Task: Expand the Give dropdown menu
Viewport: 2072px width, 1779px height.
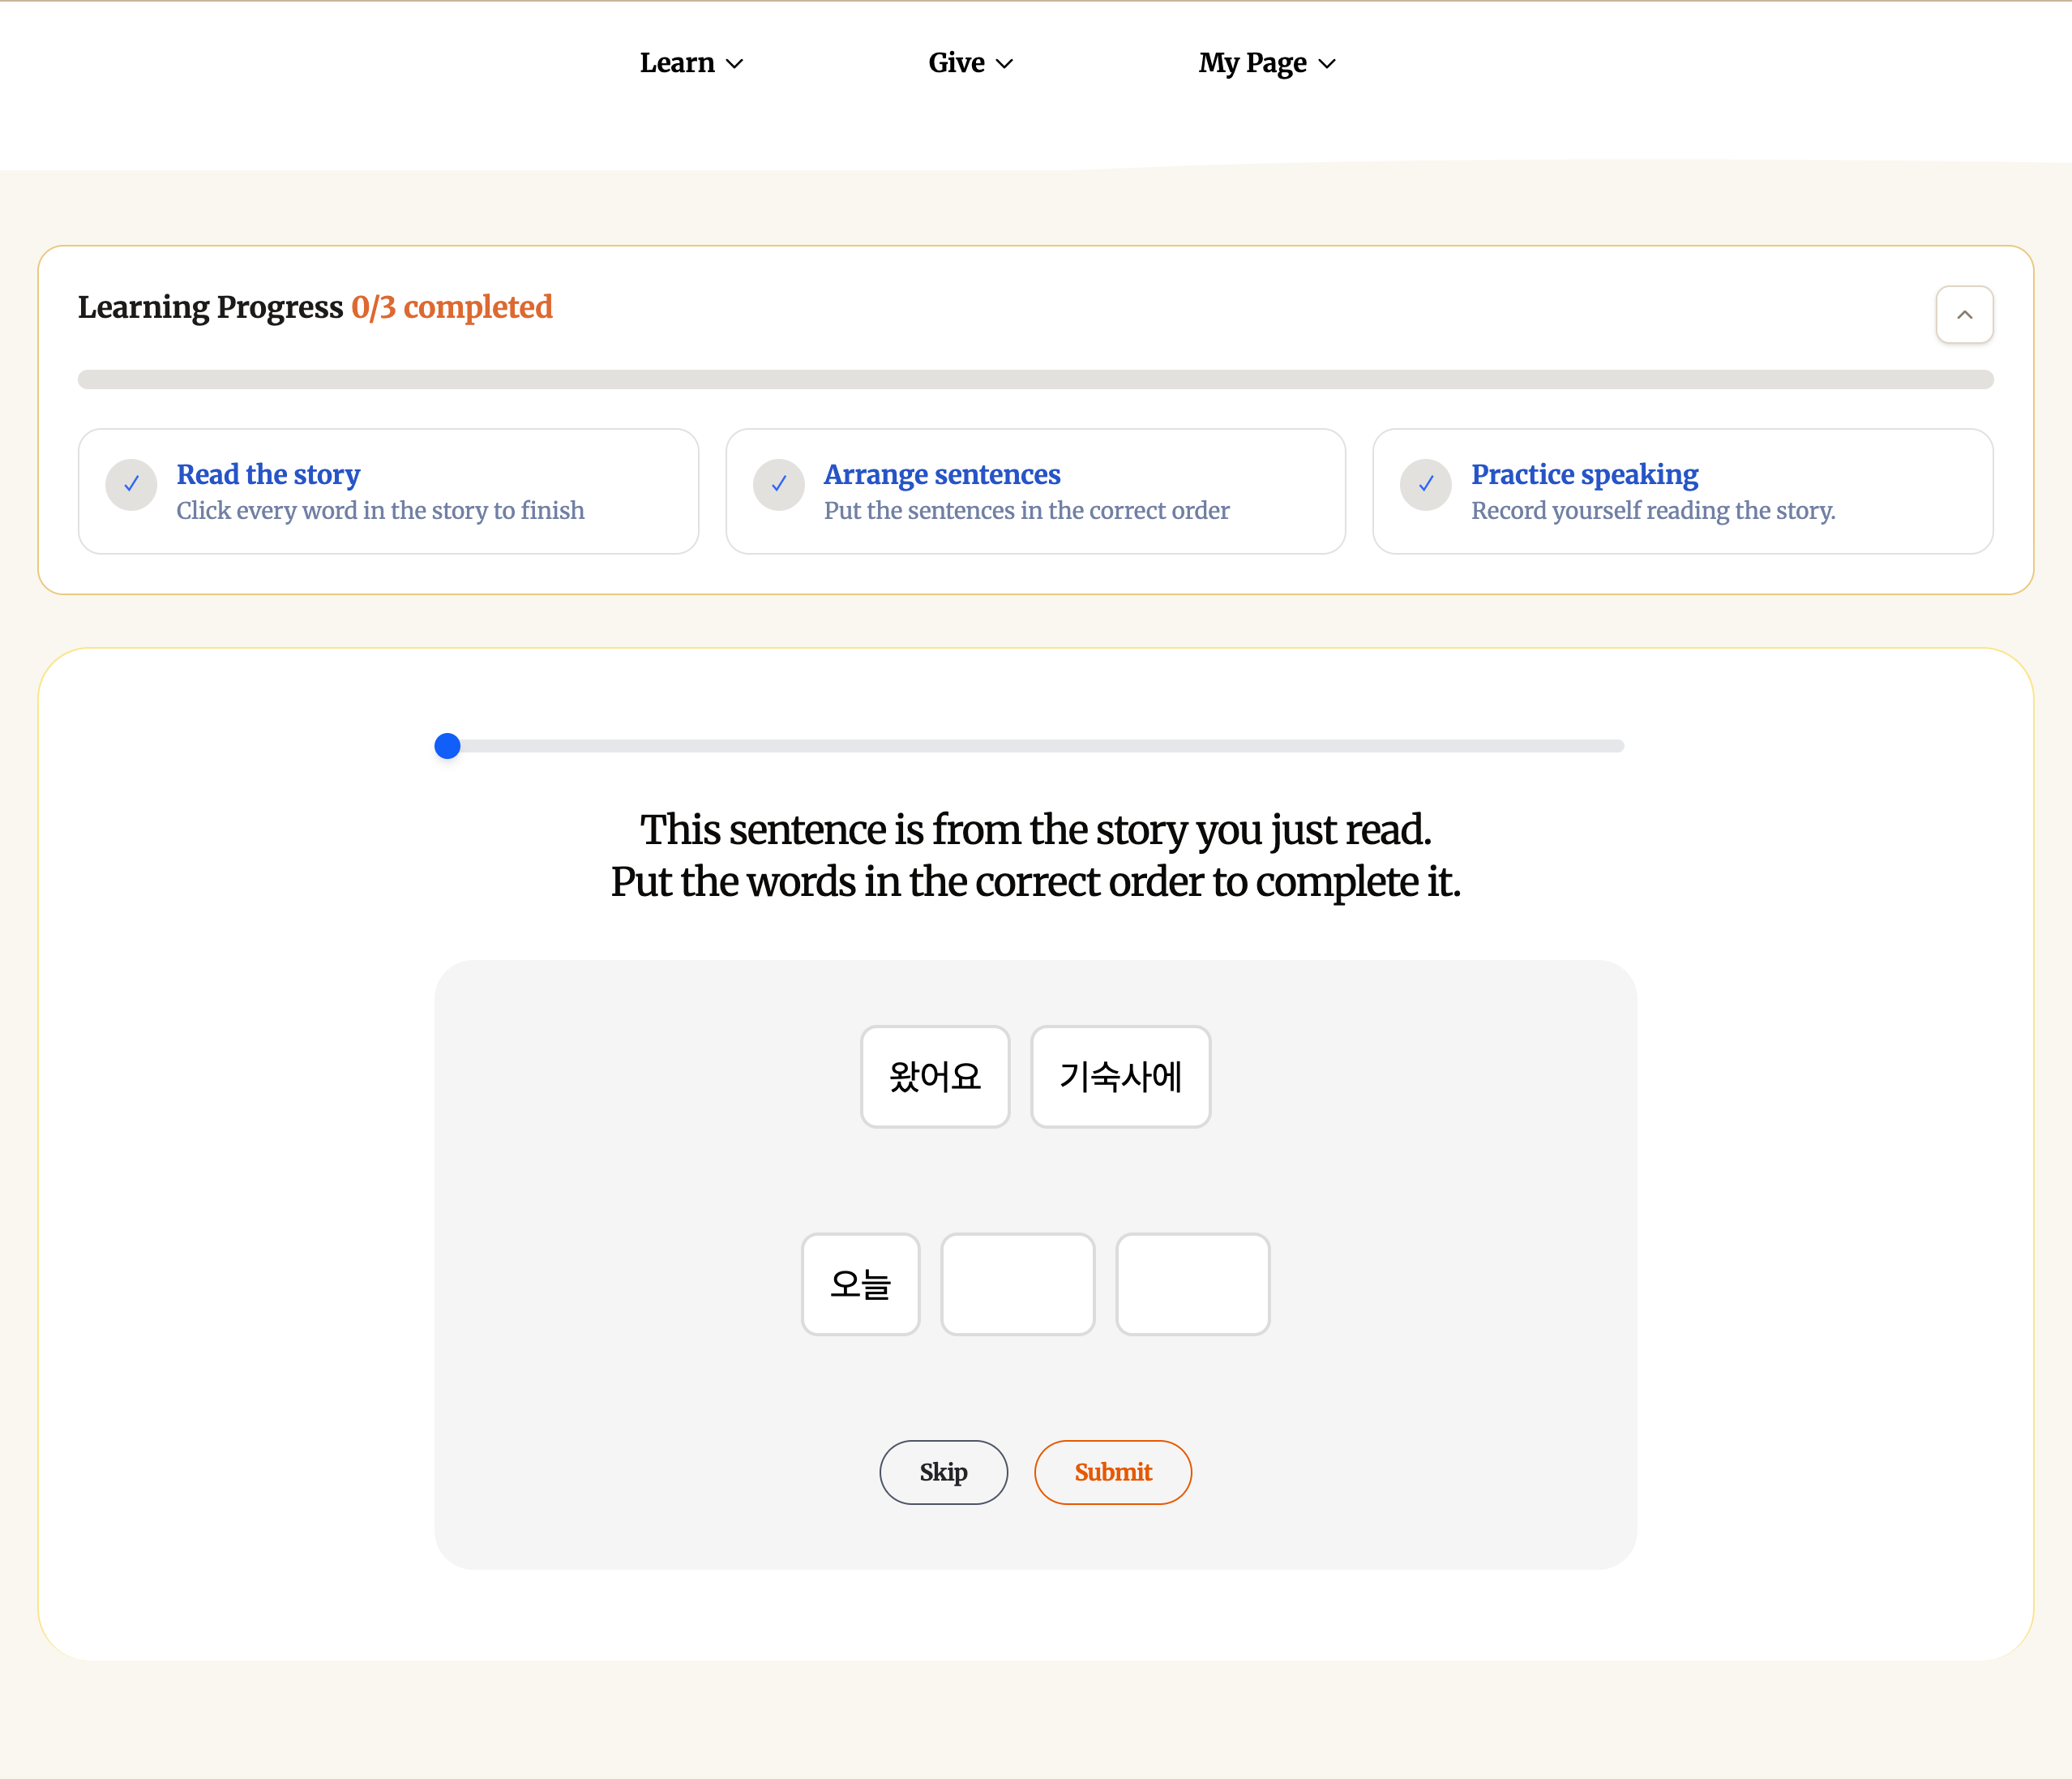Action: (x=970, y=63)
